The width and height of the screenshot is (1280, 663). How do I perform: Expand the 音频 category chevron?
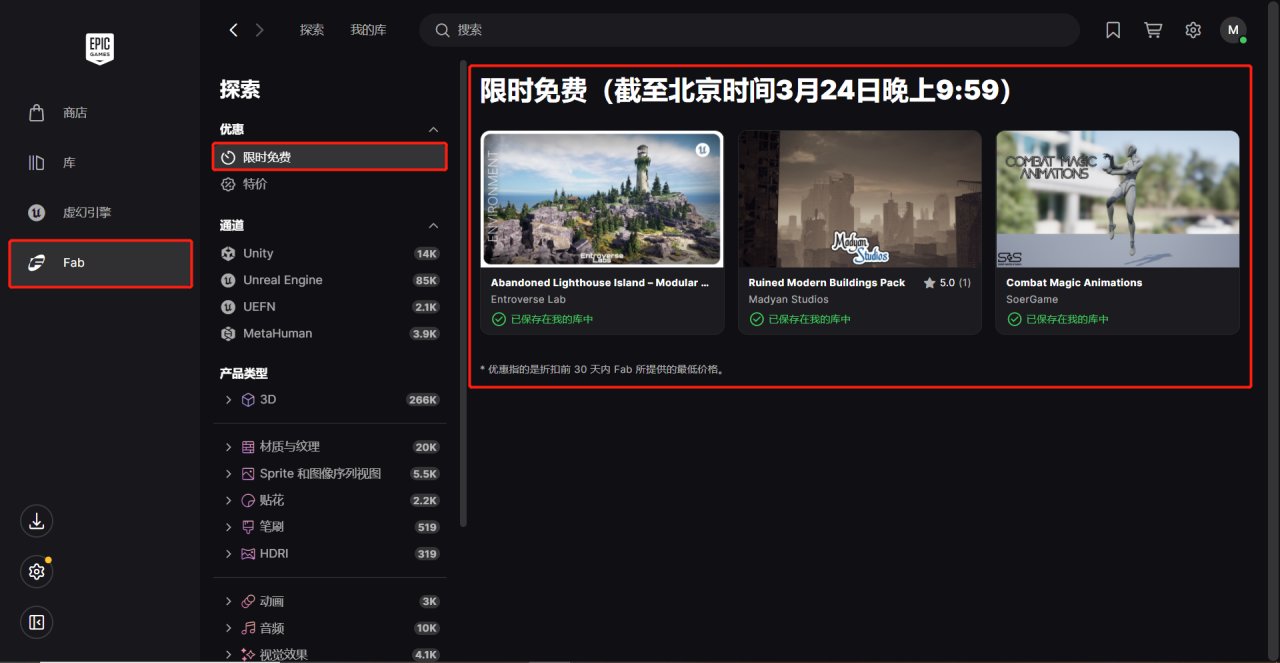pos(228,628)
